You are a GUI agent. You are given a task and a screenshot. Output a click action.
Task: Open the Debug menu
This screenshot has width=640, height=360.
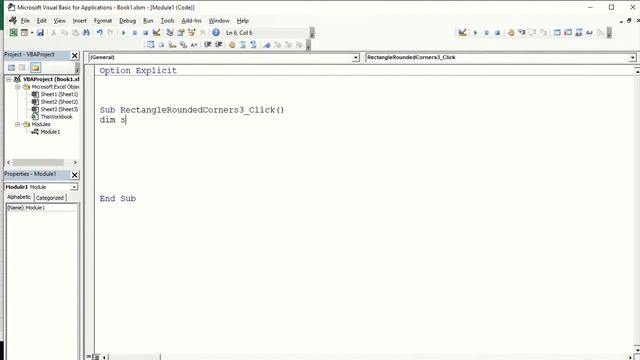pos(127,20)
